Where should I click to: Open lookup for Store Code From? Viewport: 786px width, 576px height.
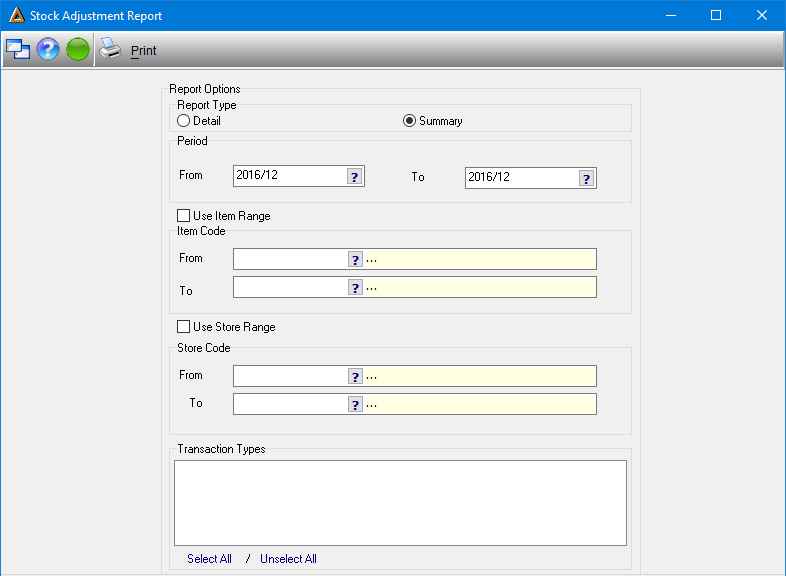(355, 376)
